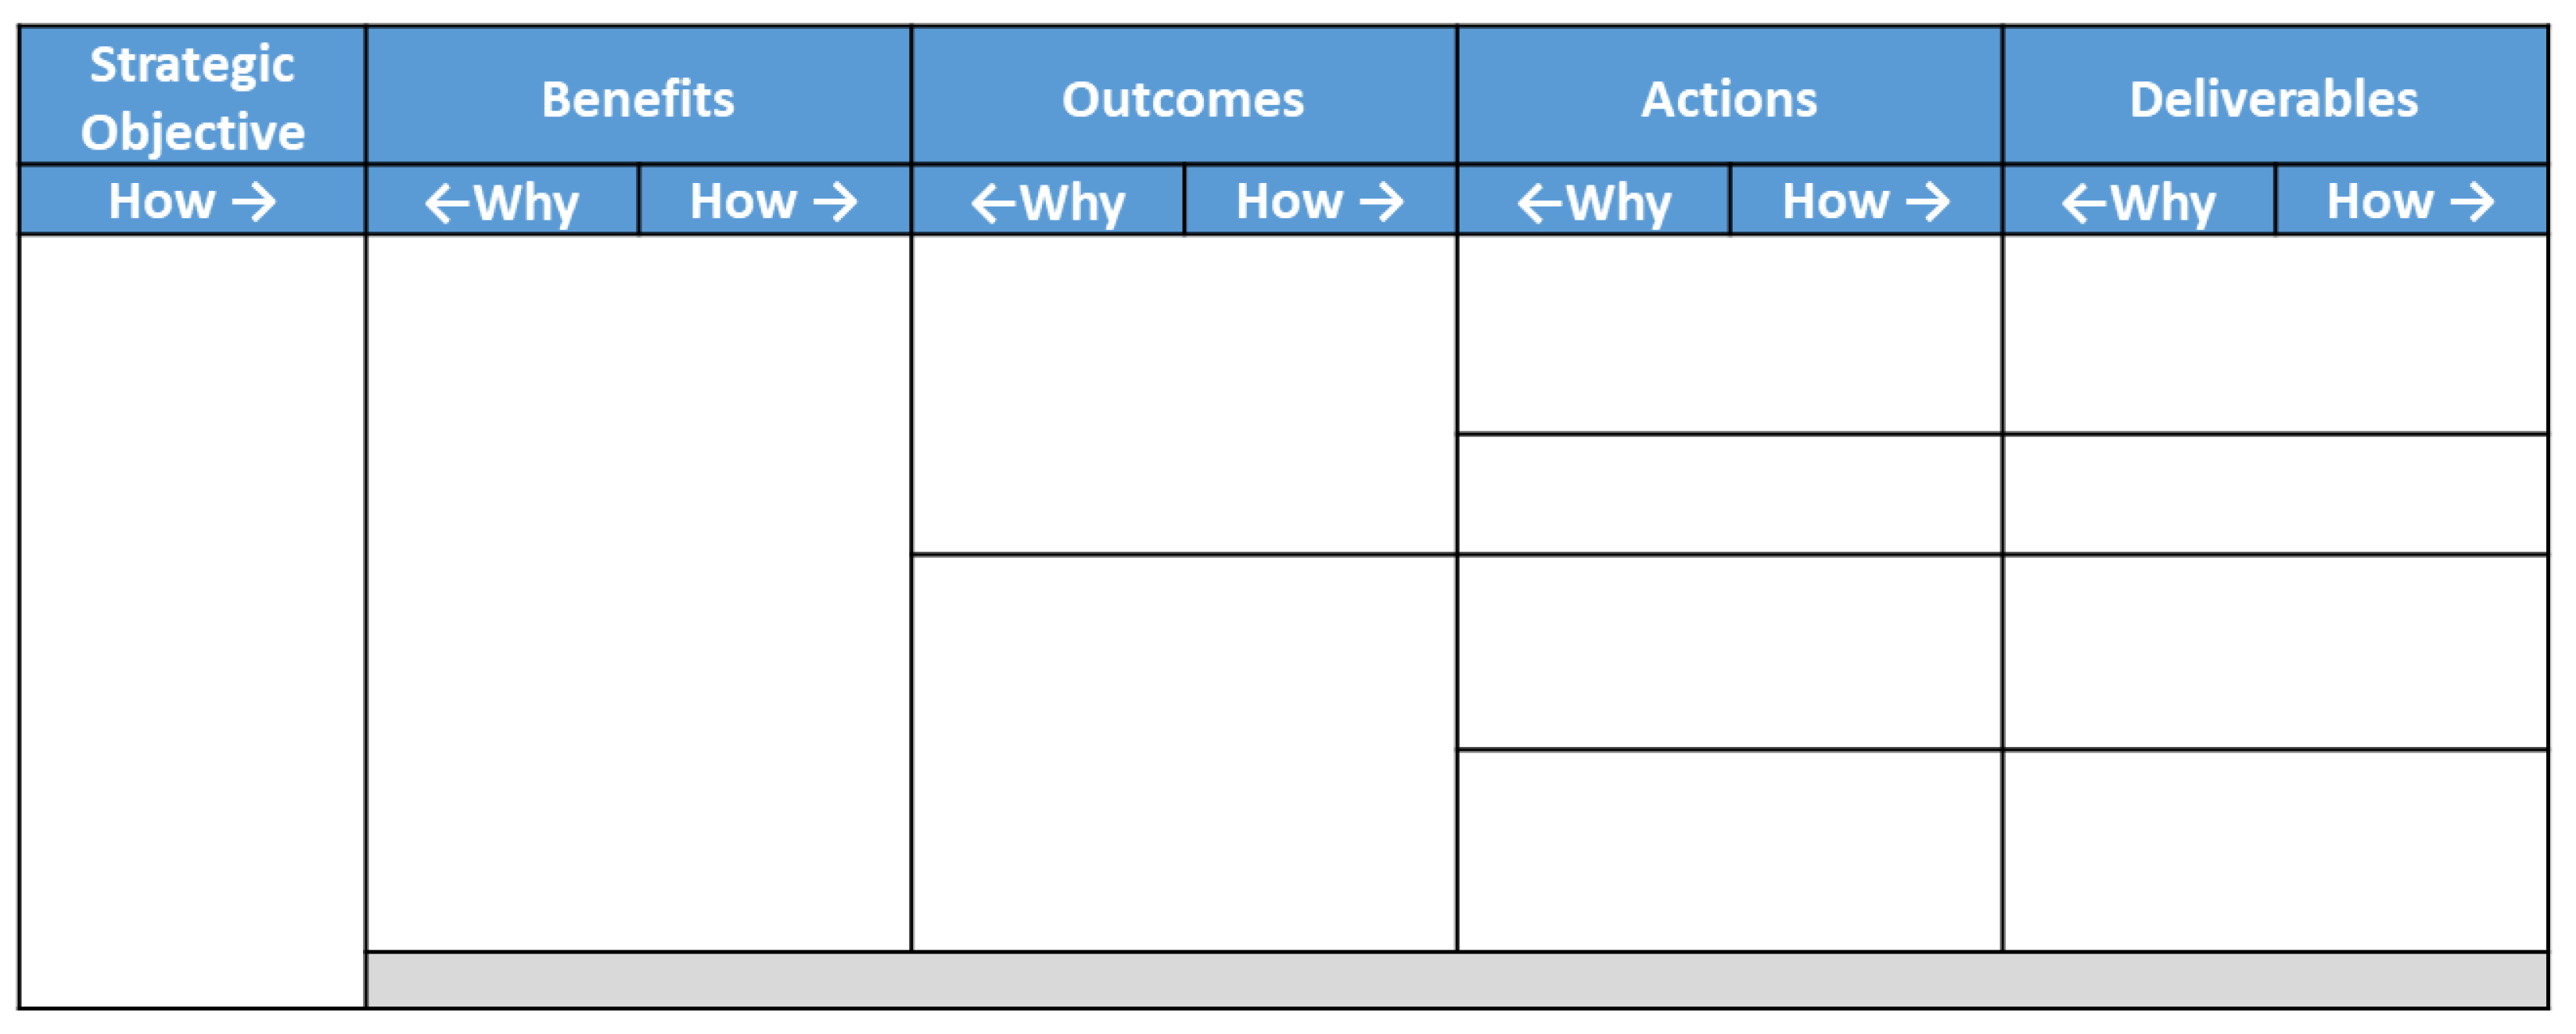Screen dimensions: 2576x1034
Task: Click the Strategic Objective column header
Action: [x=192, y=97]
